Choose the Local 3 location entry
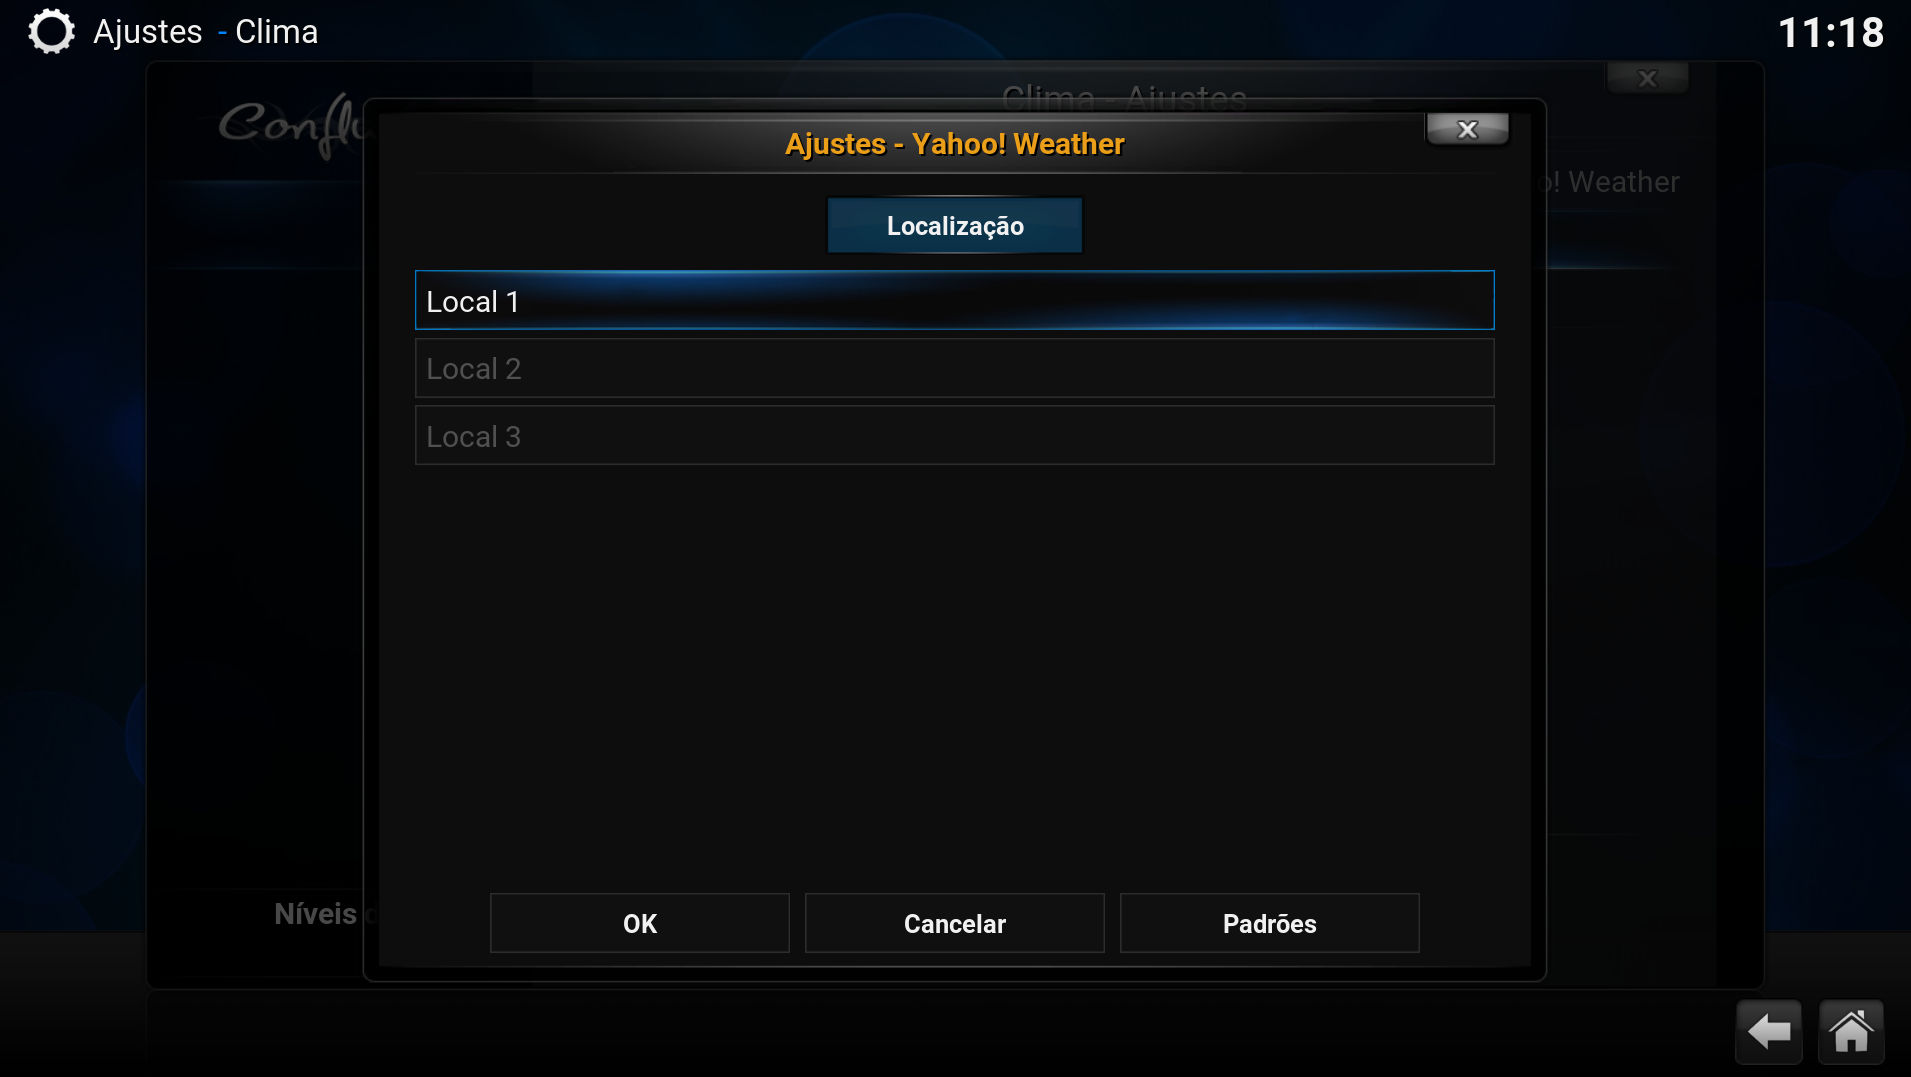The height and width of the screenshot is (1077, 1911). [x=955, y=435]
